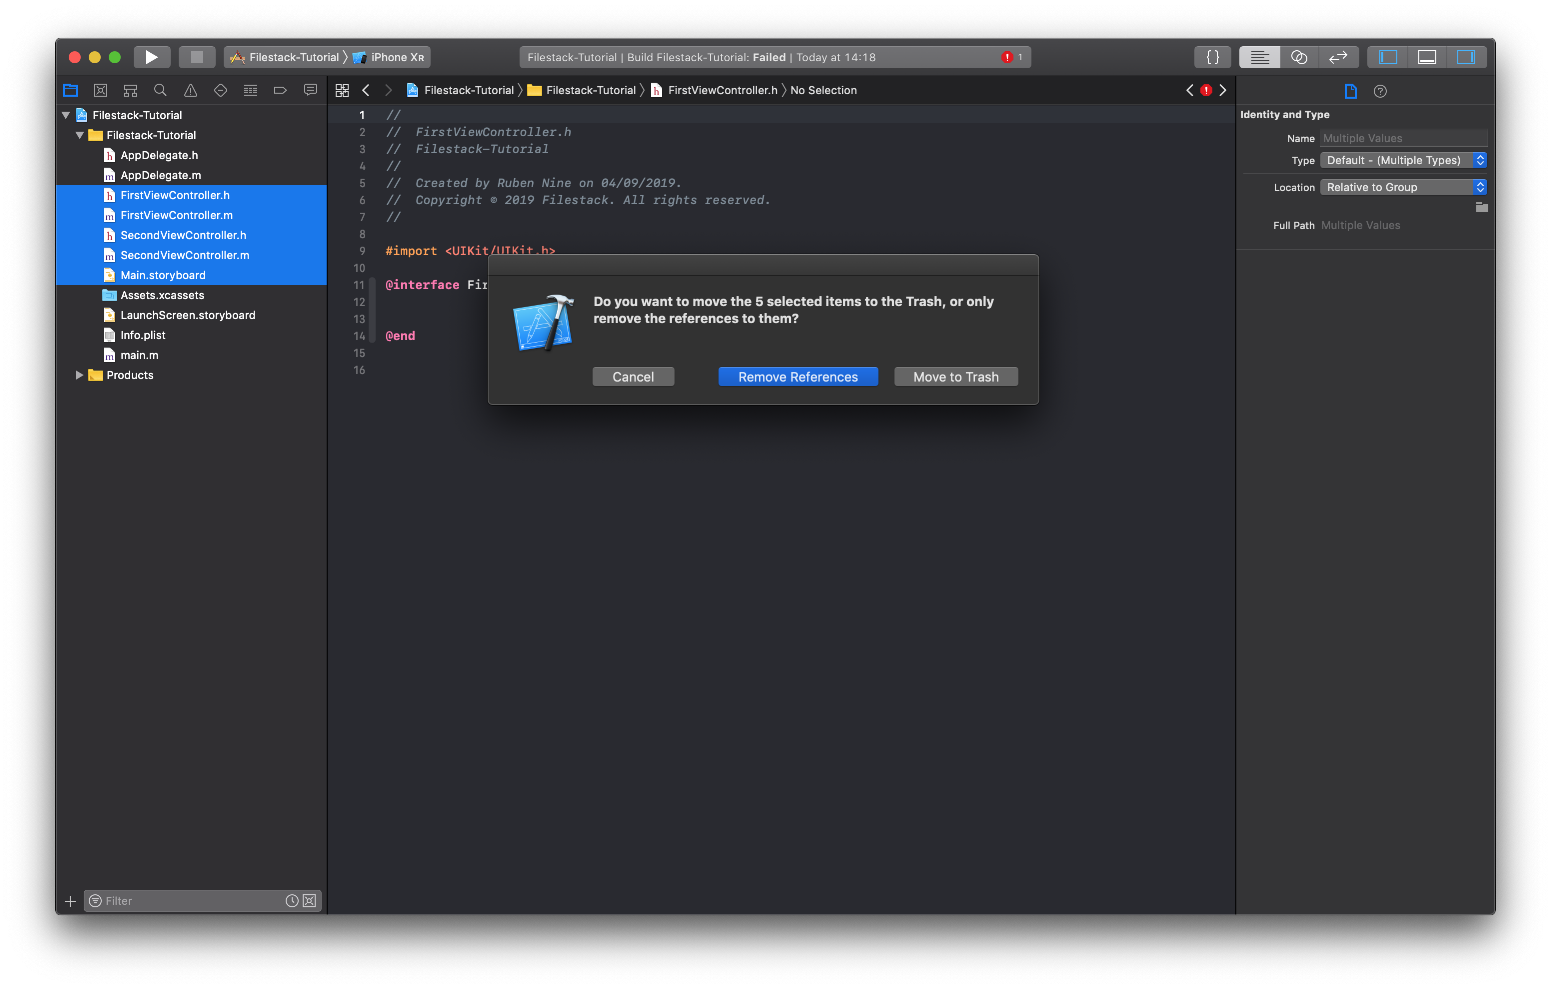Go back in editor history

pyautogui.click(x=366, y=90)
